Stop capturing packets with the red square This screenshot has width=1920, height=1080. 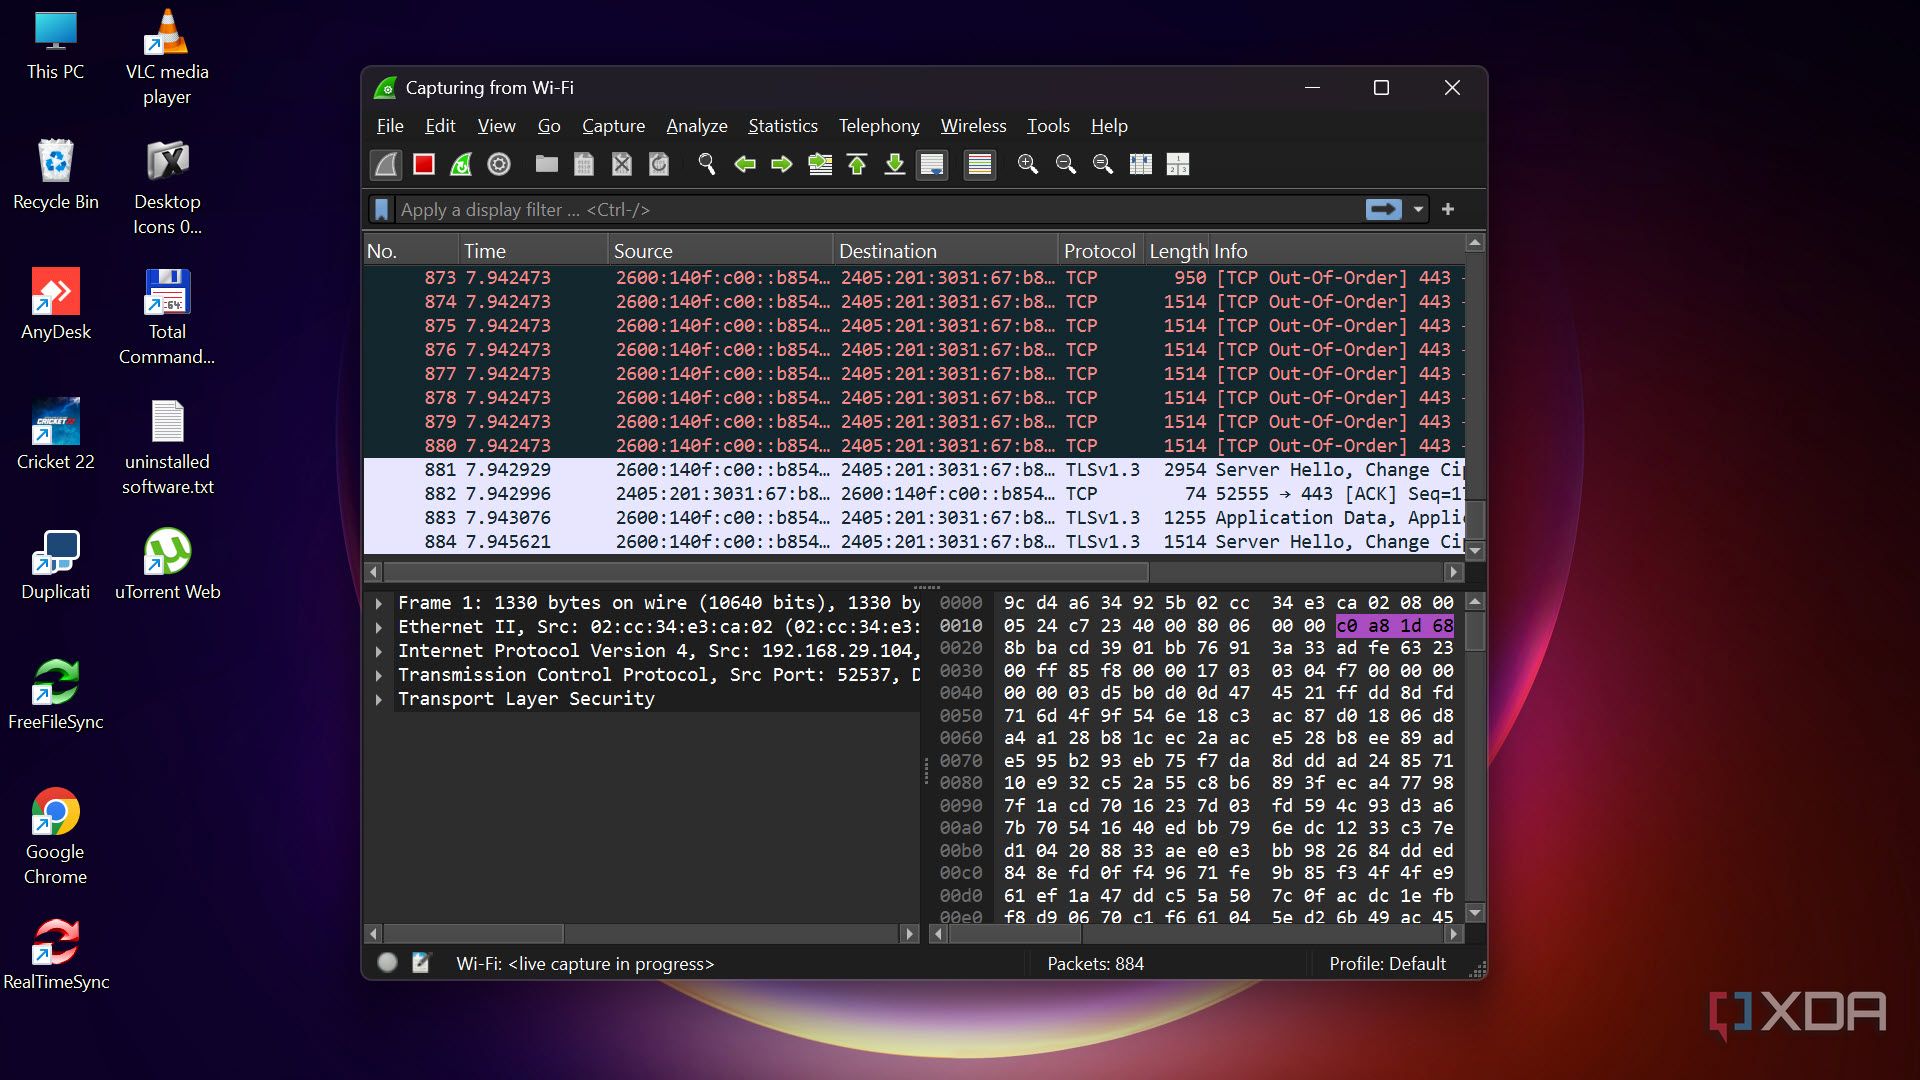point(424,164)
